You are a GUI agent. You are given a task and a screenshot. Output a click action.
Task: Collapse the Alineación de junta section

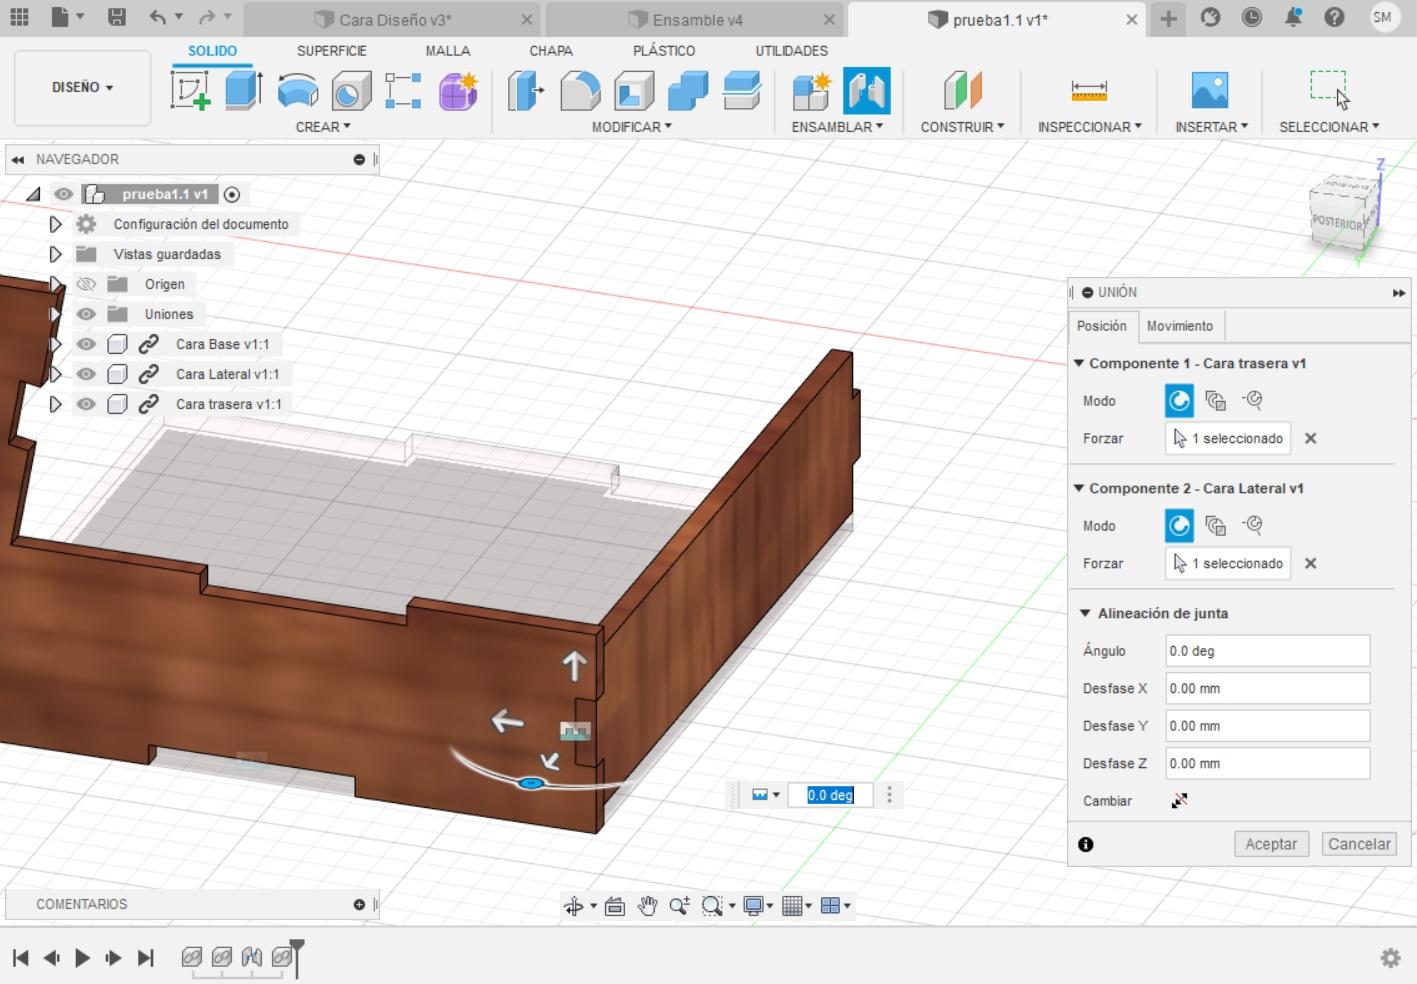[x=1085, y=613]
